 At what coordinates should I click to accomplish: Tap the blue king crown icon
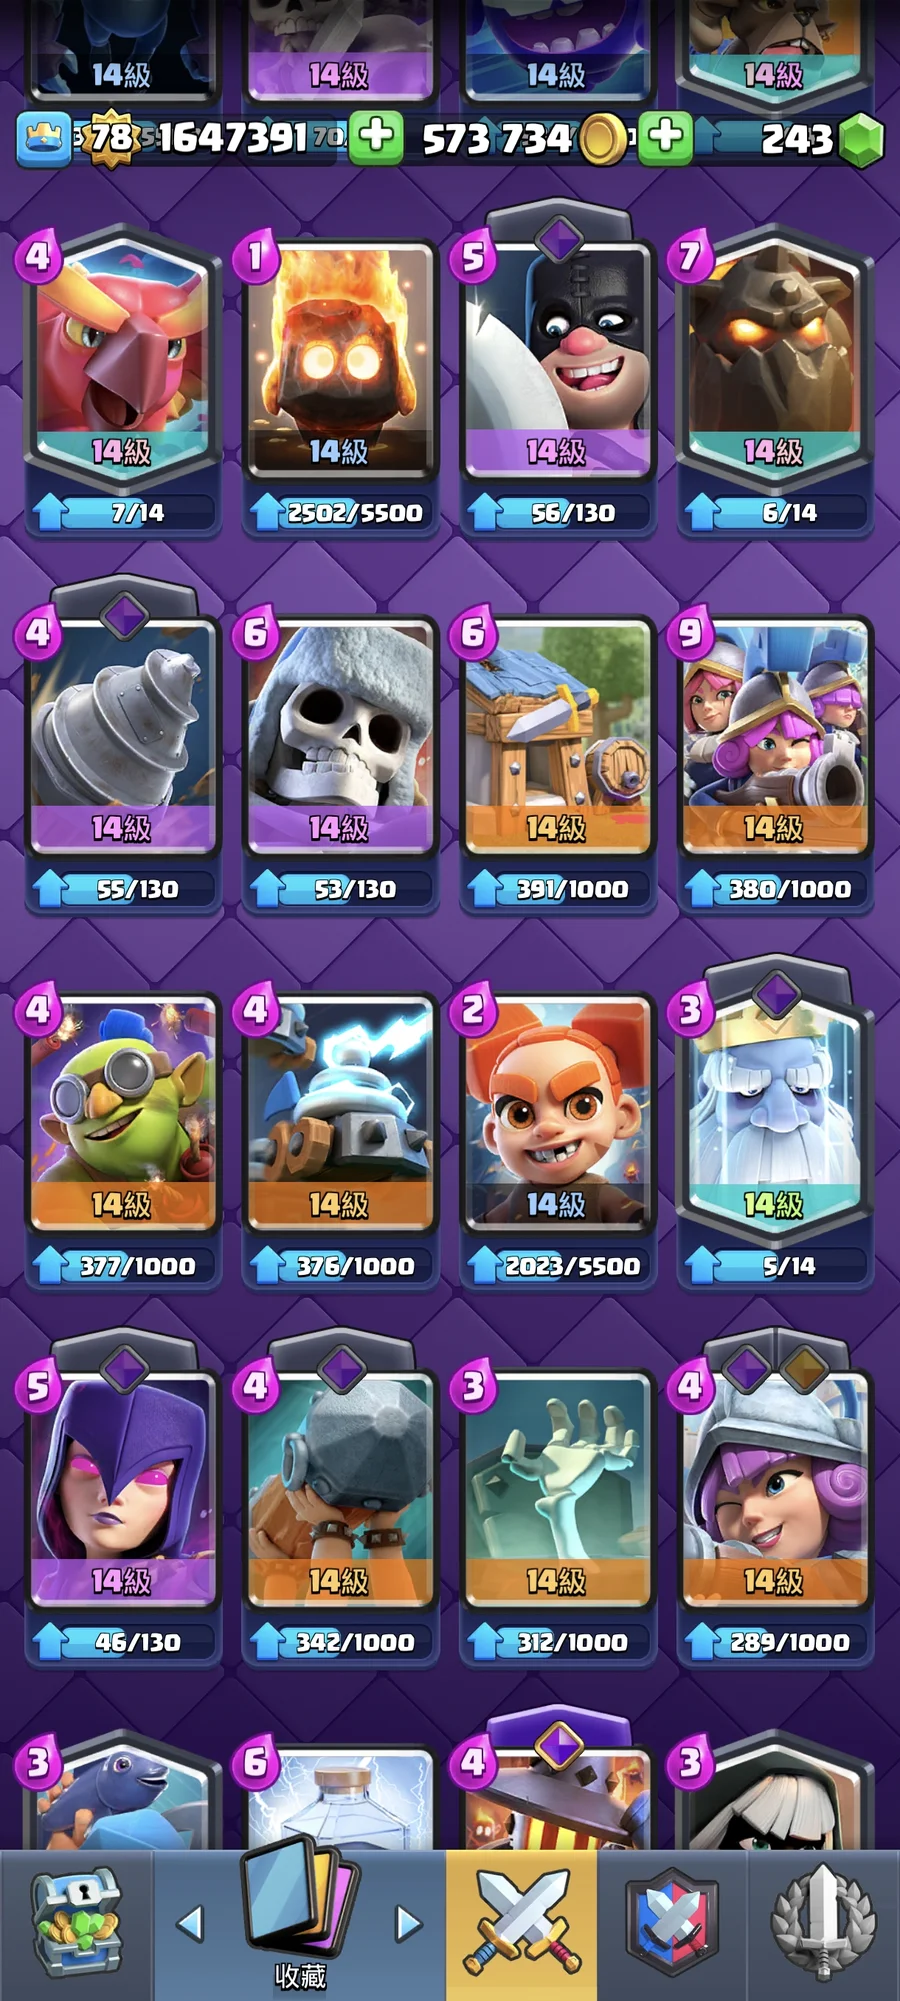(43, 139)
